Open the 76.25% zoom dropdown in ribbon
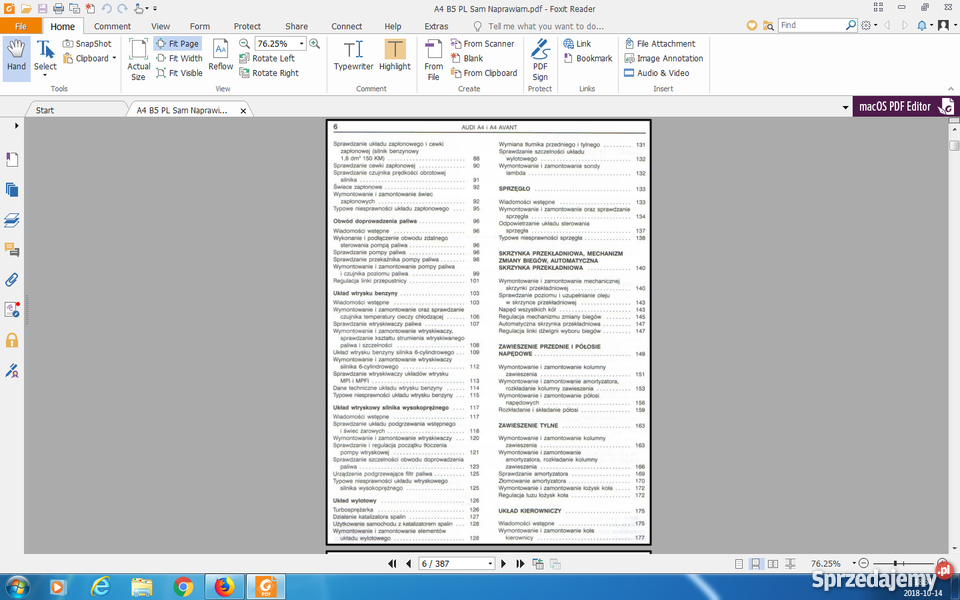The height and width of the screenshot is (600, 960). (301, 43)
